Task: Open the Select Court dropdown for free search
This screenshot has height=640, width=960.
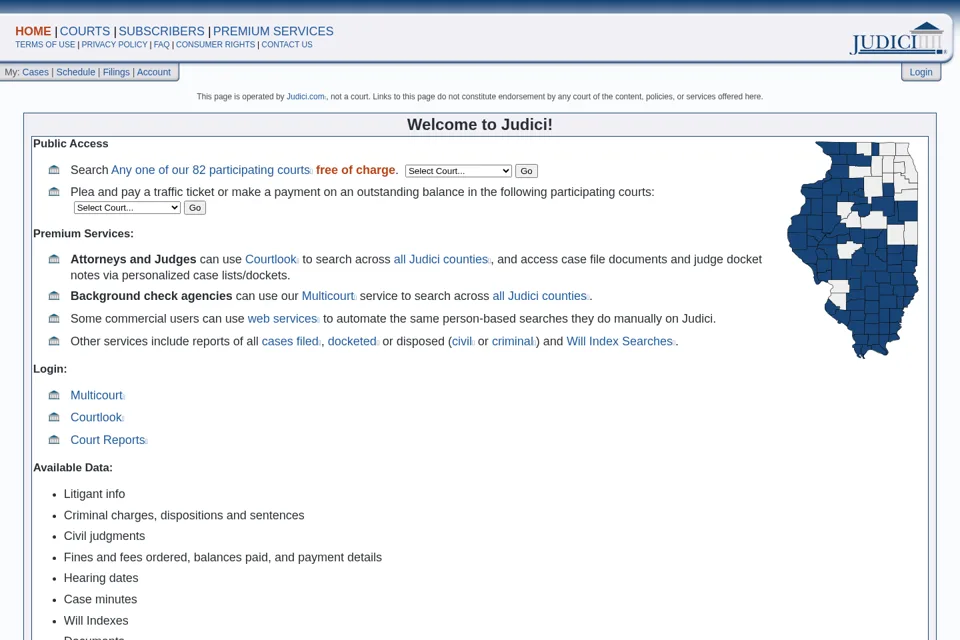Action: click(x=458, y=171)
